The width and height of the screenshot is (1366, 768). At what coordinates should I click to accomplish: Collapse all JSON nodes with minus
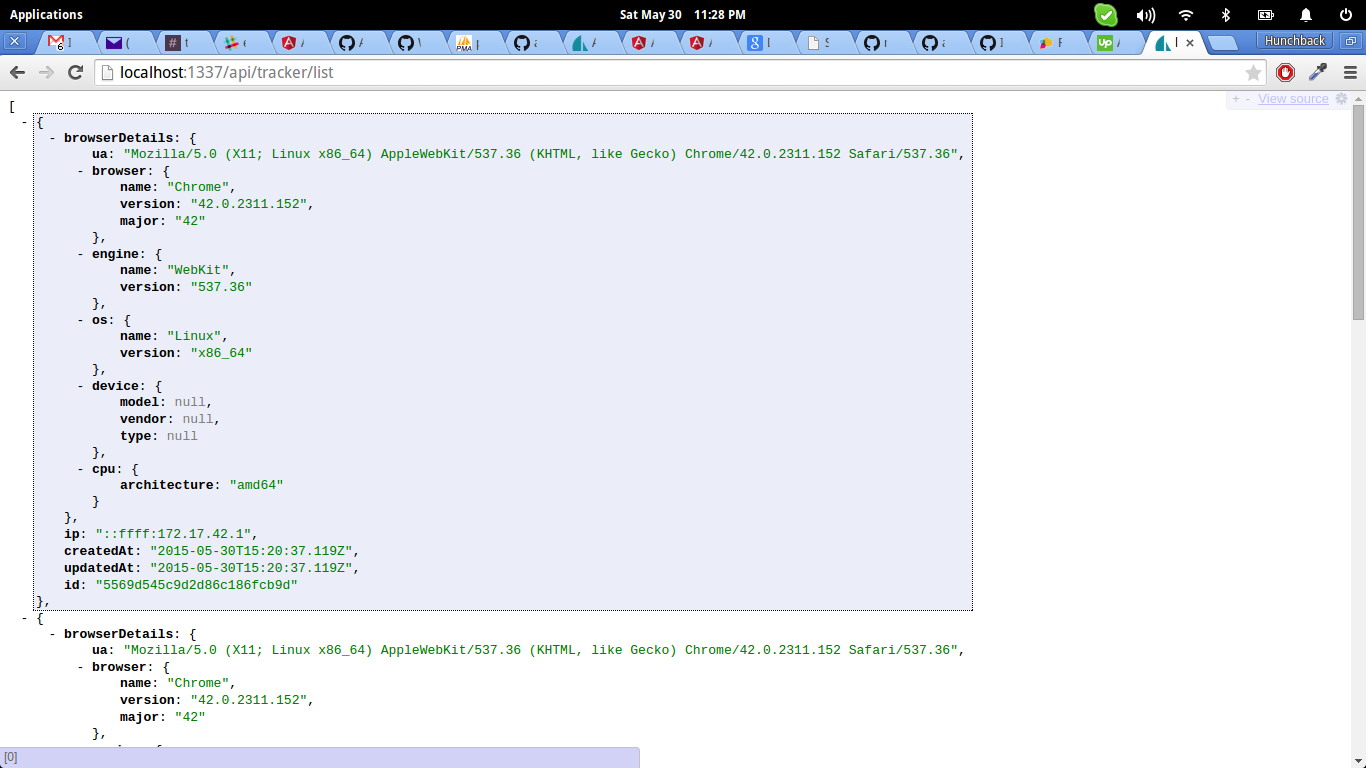pos(1248,99)
